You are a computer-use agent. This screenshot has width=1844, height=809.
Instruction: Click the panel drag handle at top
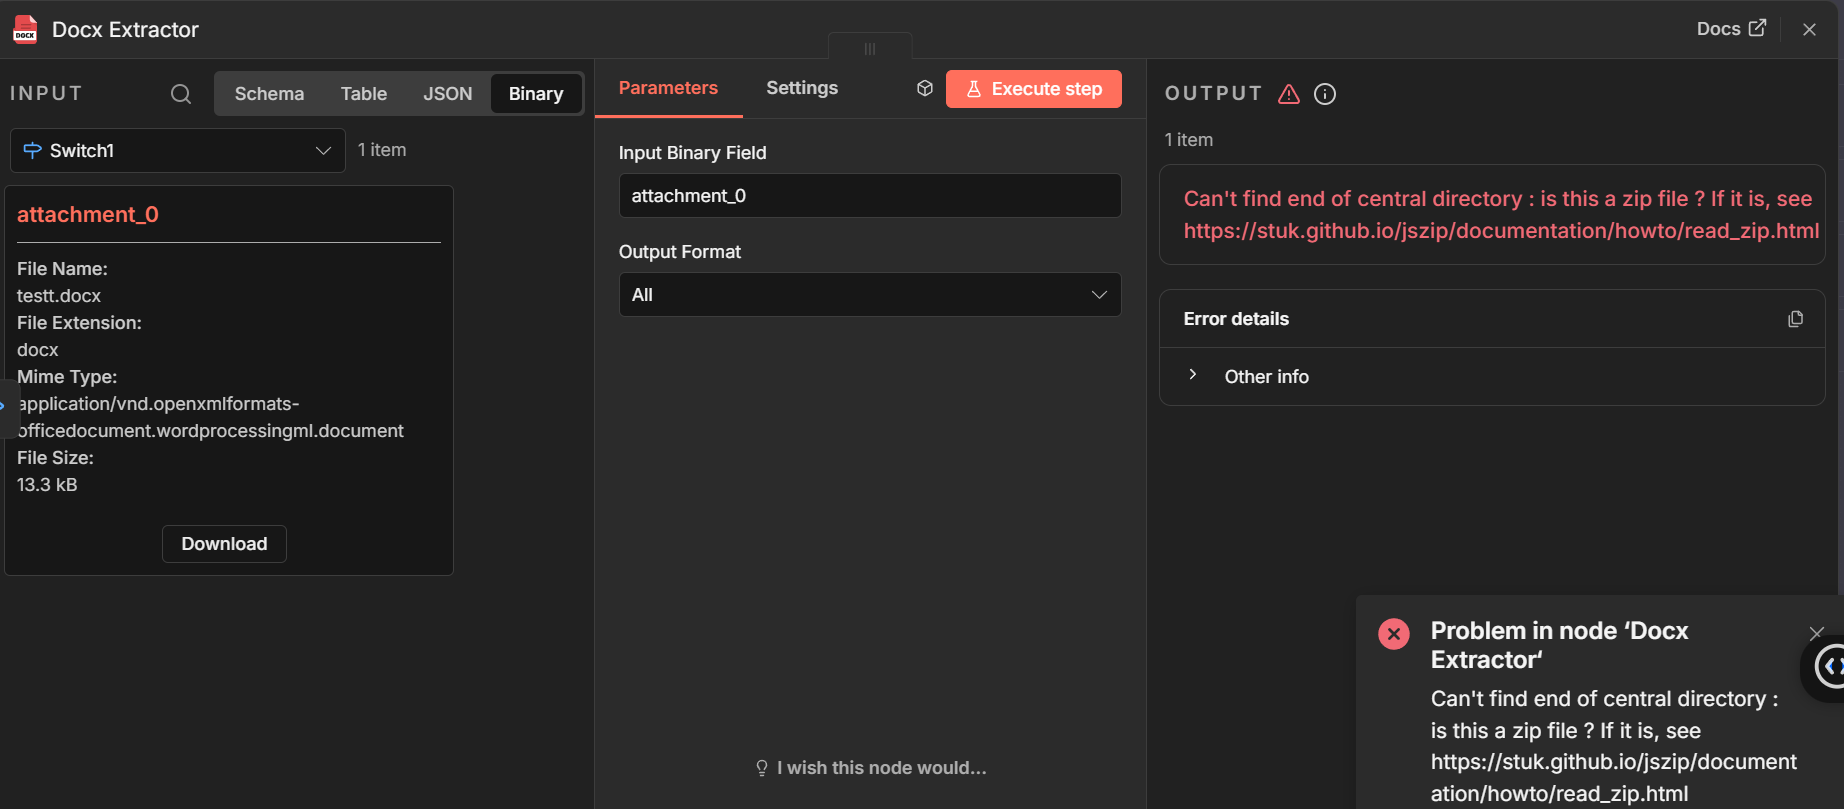[x=869, y=48]
